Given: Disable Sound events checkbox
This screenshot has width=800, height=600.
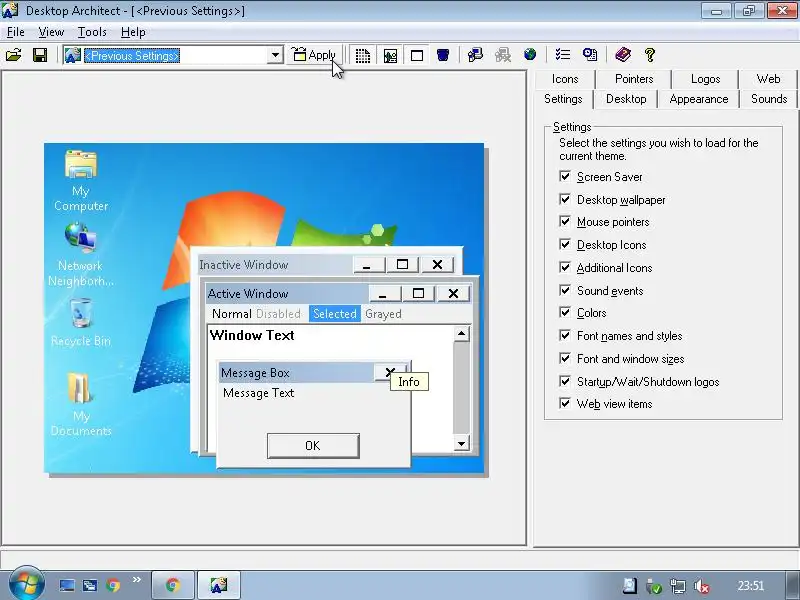Looking at the screenshot, I should [565, 290].
